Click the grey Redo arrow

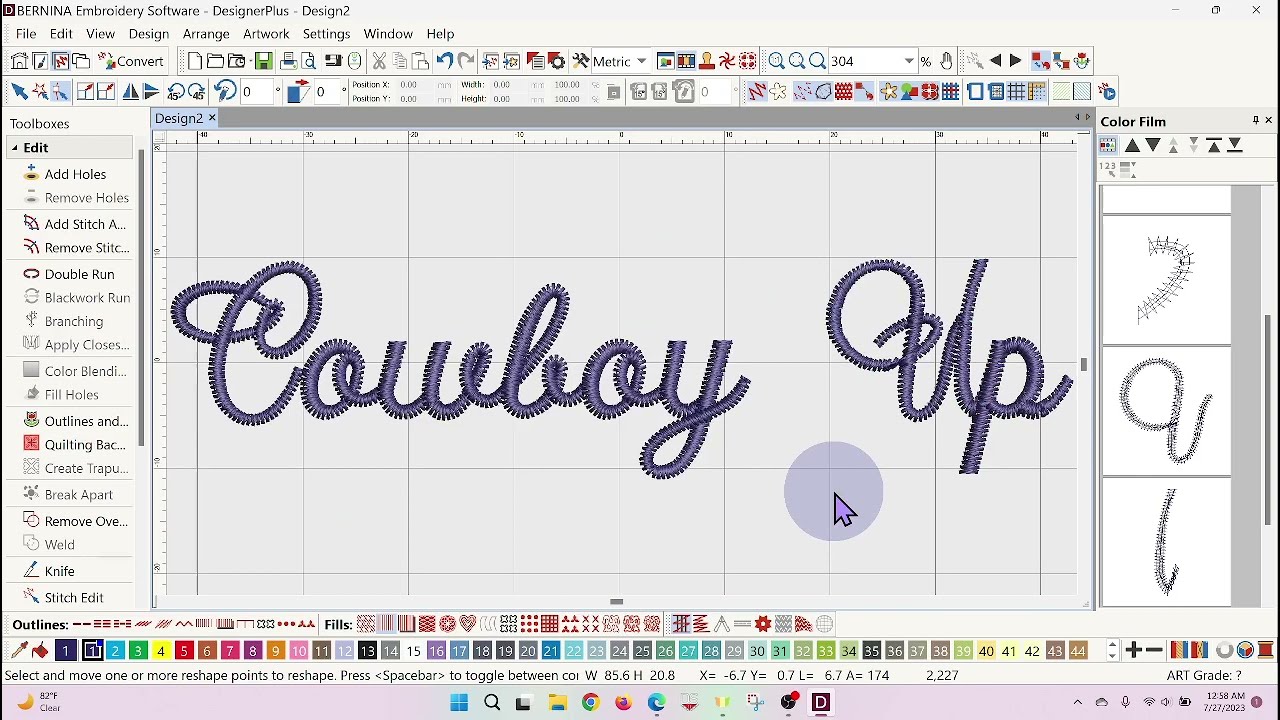pos(465,62)
